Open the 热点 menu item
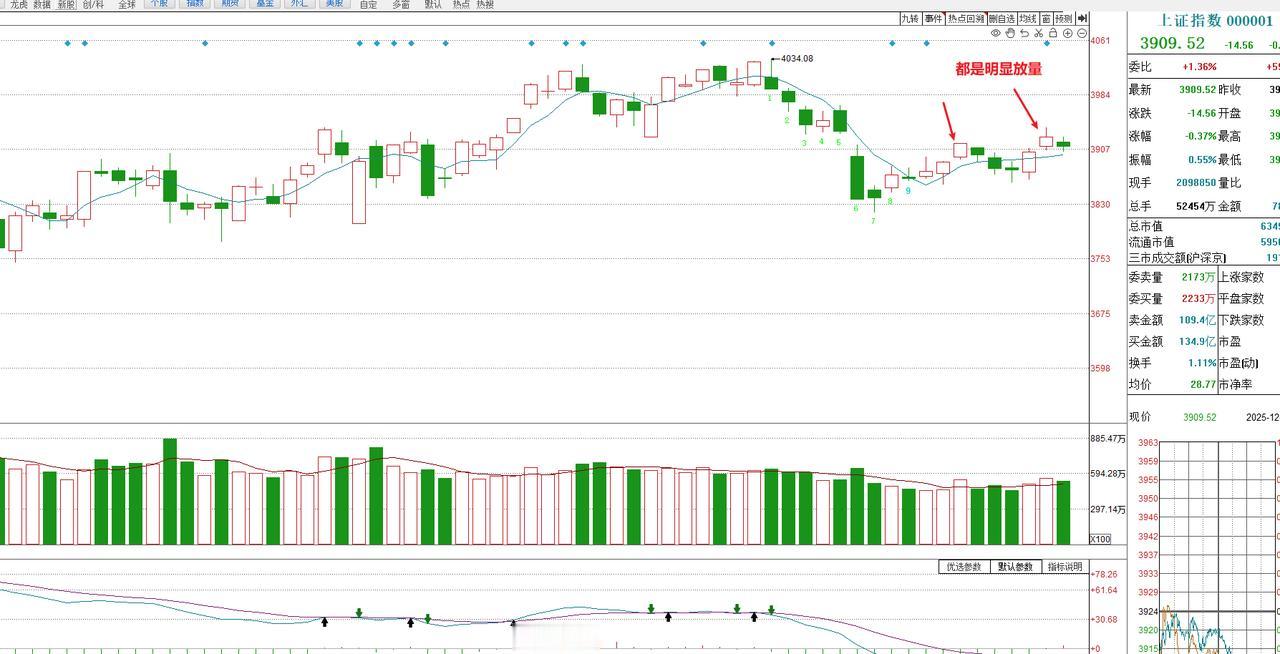Image resolution: width=1280 pixels, height=654 pixels. tap(461, 5)
